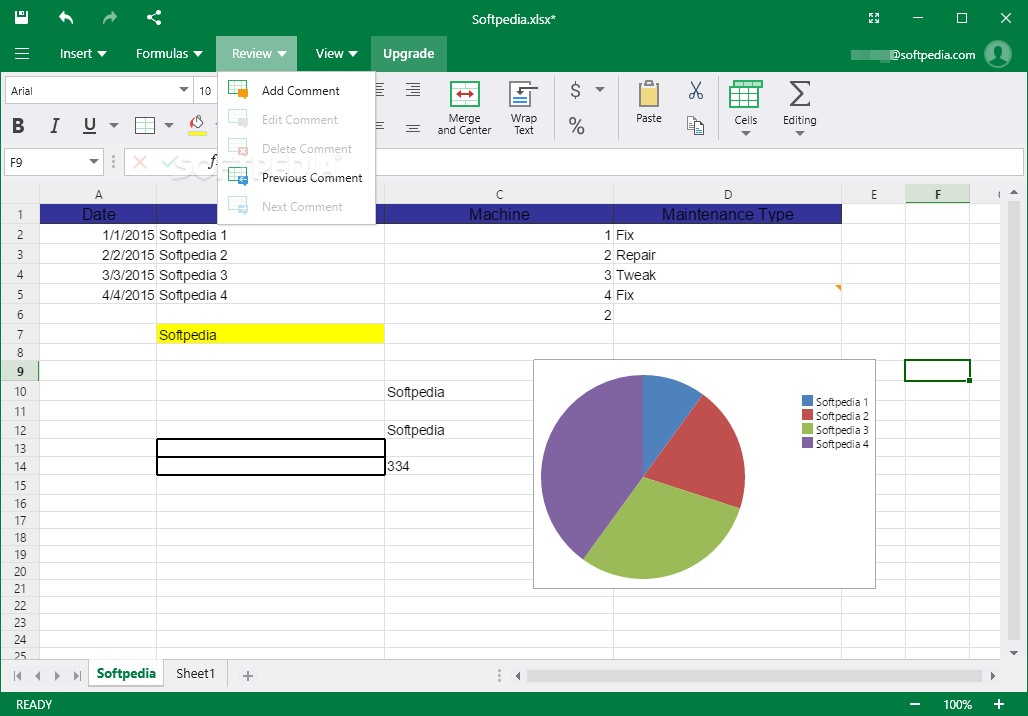Open the Name Box dropdown arrow

pyautogui.click(x=94, y=162)
